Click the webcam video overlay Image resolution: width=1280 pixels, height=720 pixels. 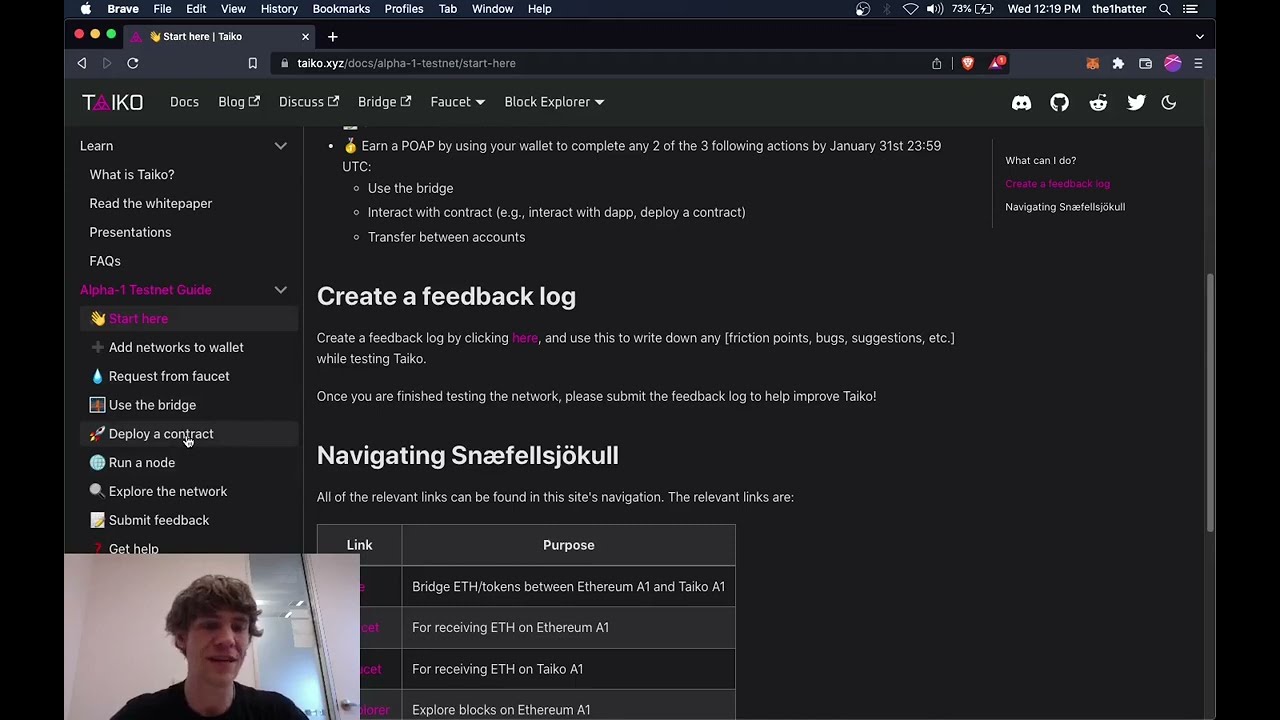[x=212, y=636]
